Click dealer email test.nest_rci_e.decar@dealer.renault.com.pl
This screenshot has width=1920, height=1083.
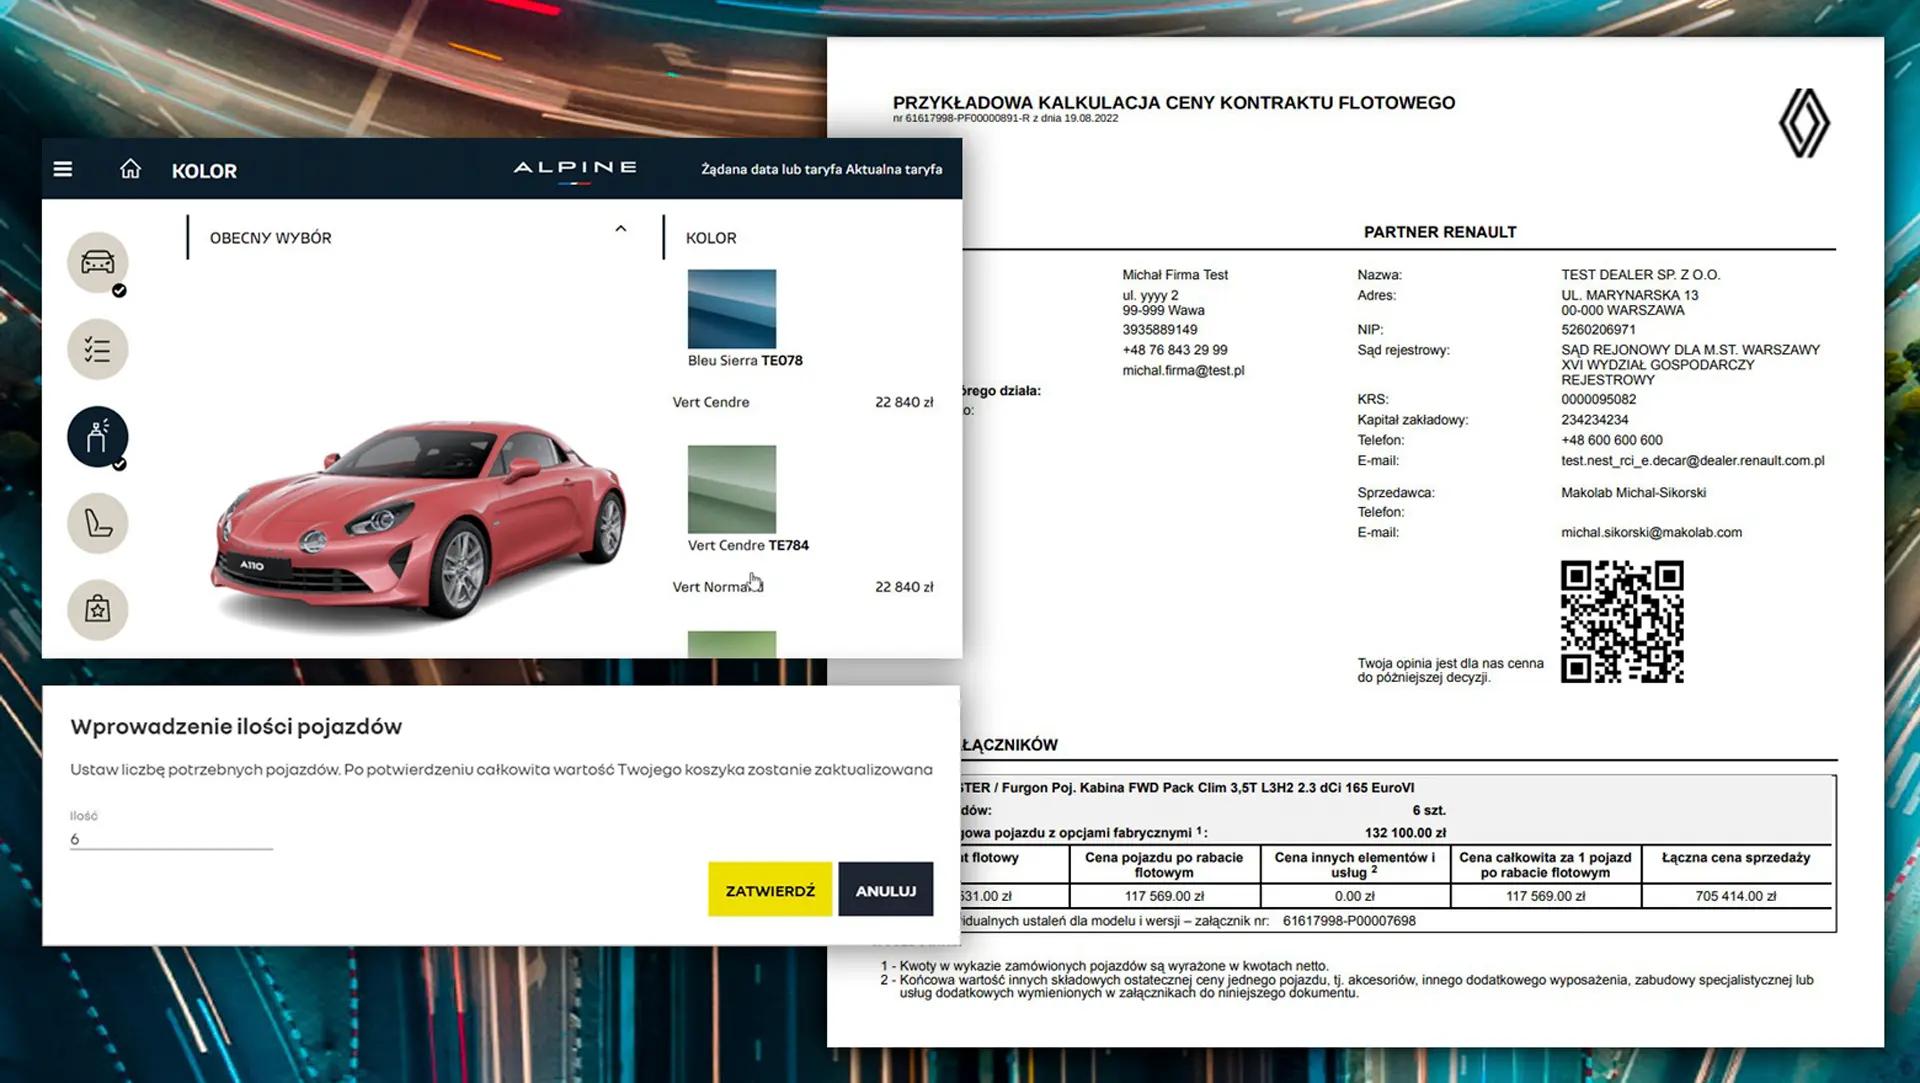pos(1692,460)
